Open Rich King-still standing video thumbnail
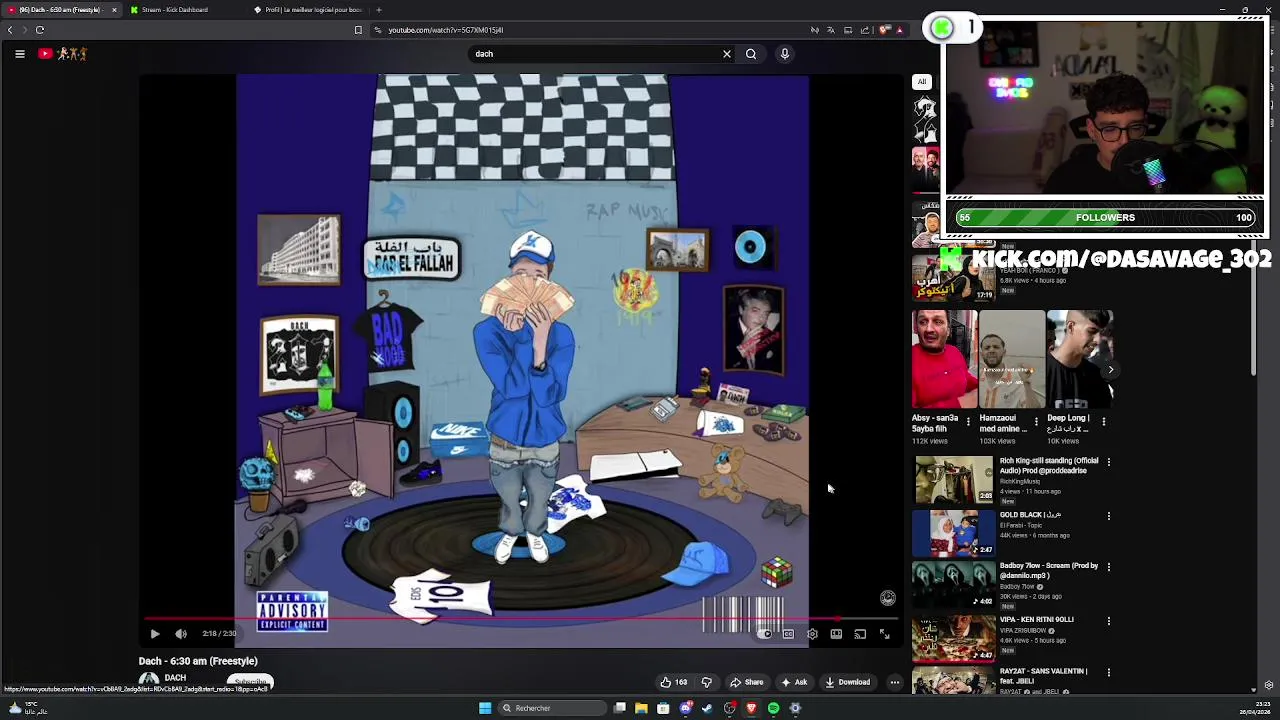This screenshot has height=720, width=1280. click(x=954, y=479)
